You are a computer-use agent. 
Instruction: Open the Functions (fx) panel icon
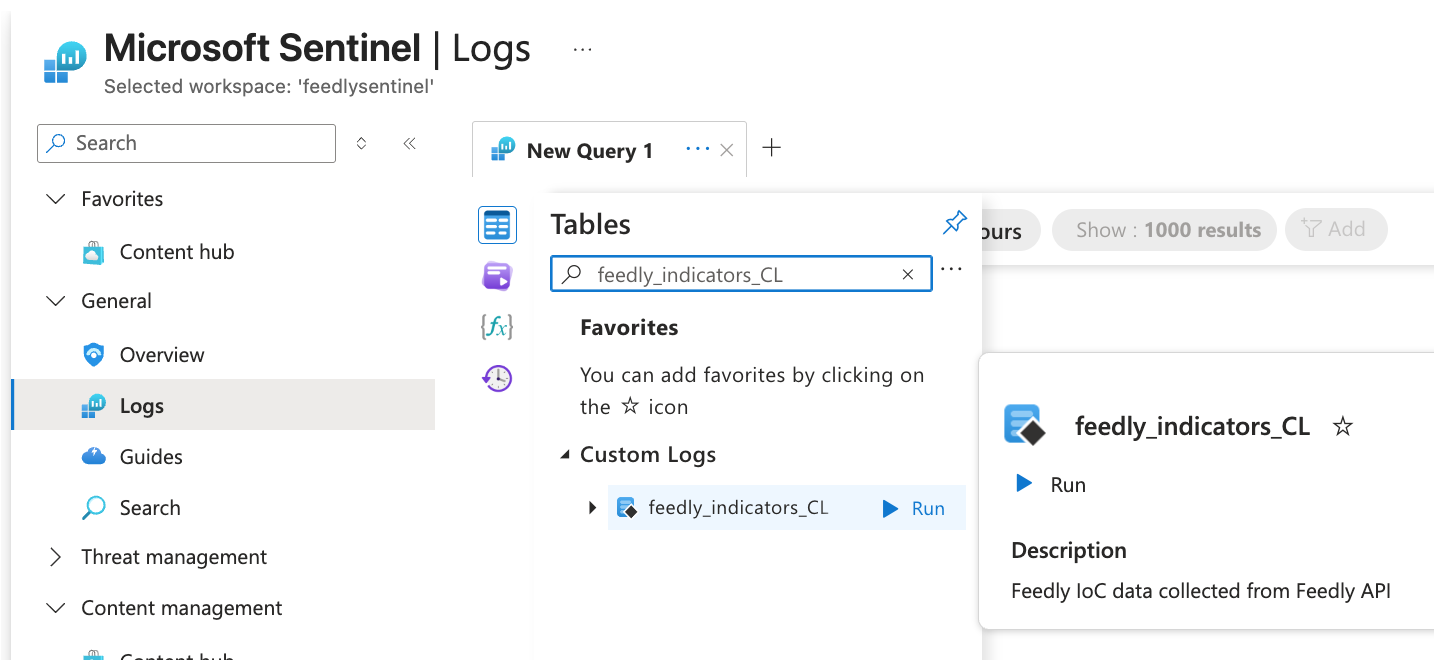pyautogui.click(x=497, y=327)
